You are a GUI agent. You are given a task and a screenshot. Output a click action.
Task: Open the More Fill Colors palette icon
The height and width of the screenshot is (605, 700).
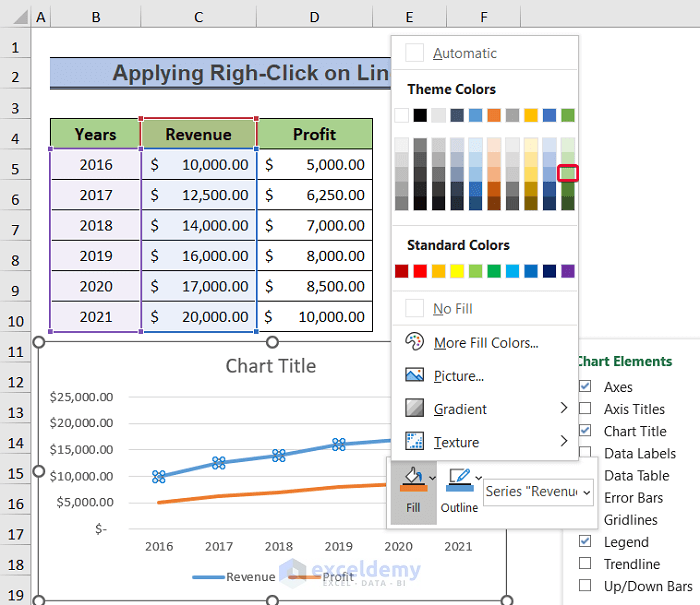414,342
